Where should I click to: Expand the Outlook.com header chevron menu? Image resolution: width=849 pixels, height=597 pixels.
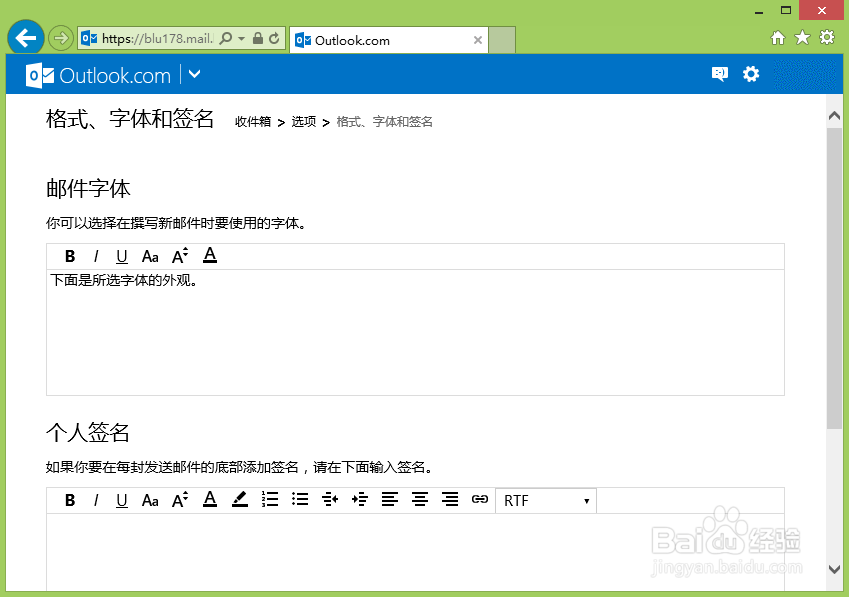tap(194, 73)
